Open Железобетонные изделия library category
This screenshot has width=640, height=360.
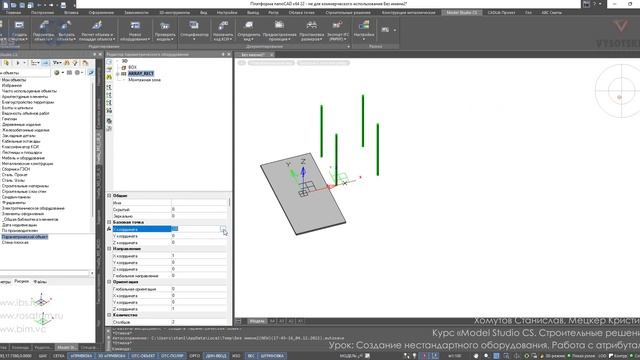pyautogui.click(x=25, y=130)
